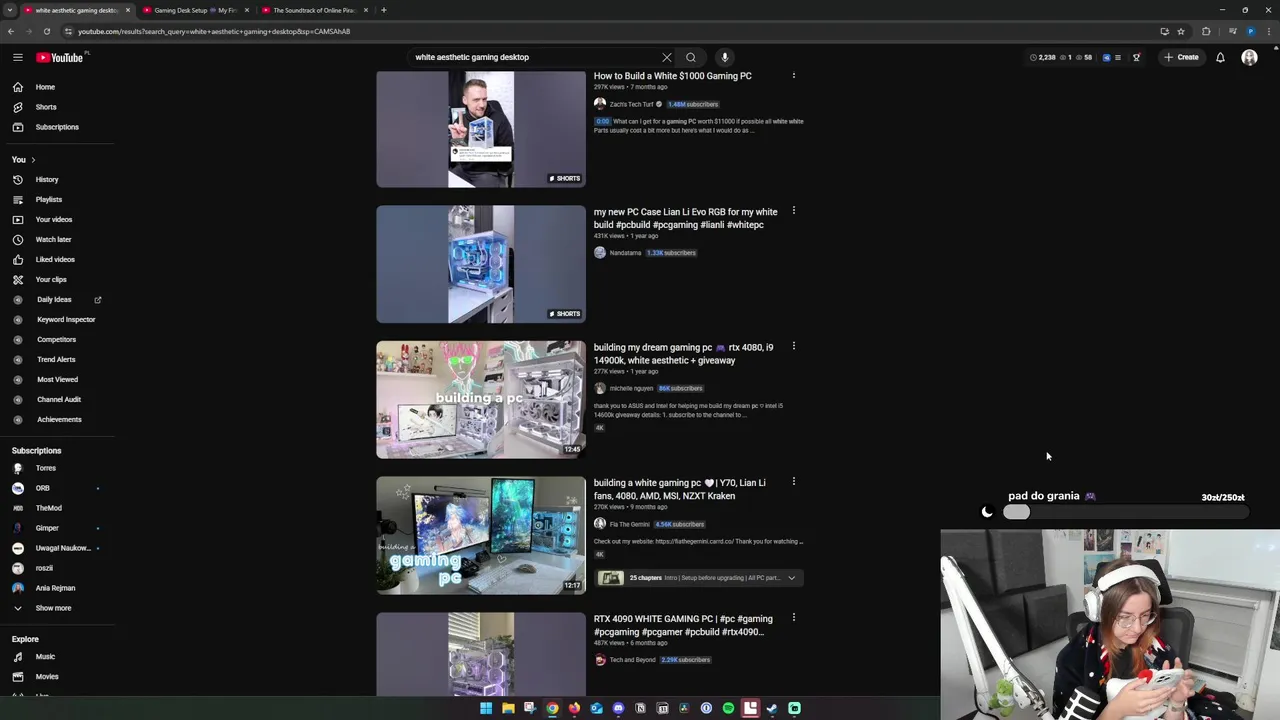Image resolution: width=1280 pixels, height=720 pixels.
Task: Open options for dream gaming pc video
Action: (794, 346)
